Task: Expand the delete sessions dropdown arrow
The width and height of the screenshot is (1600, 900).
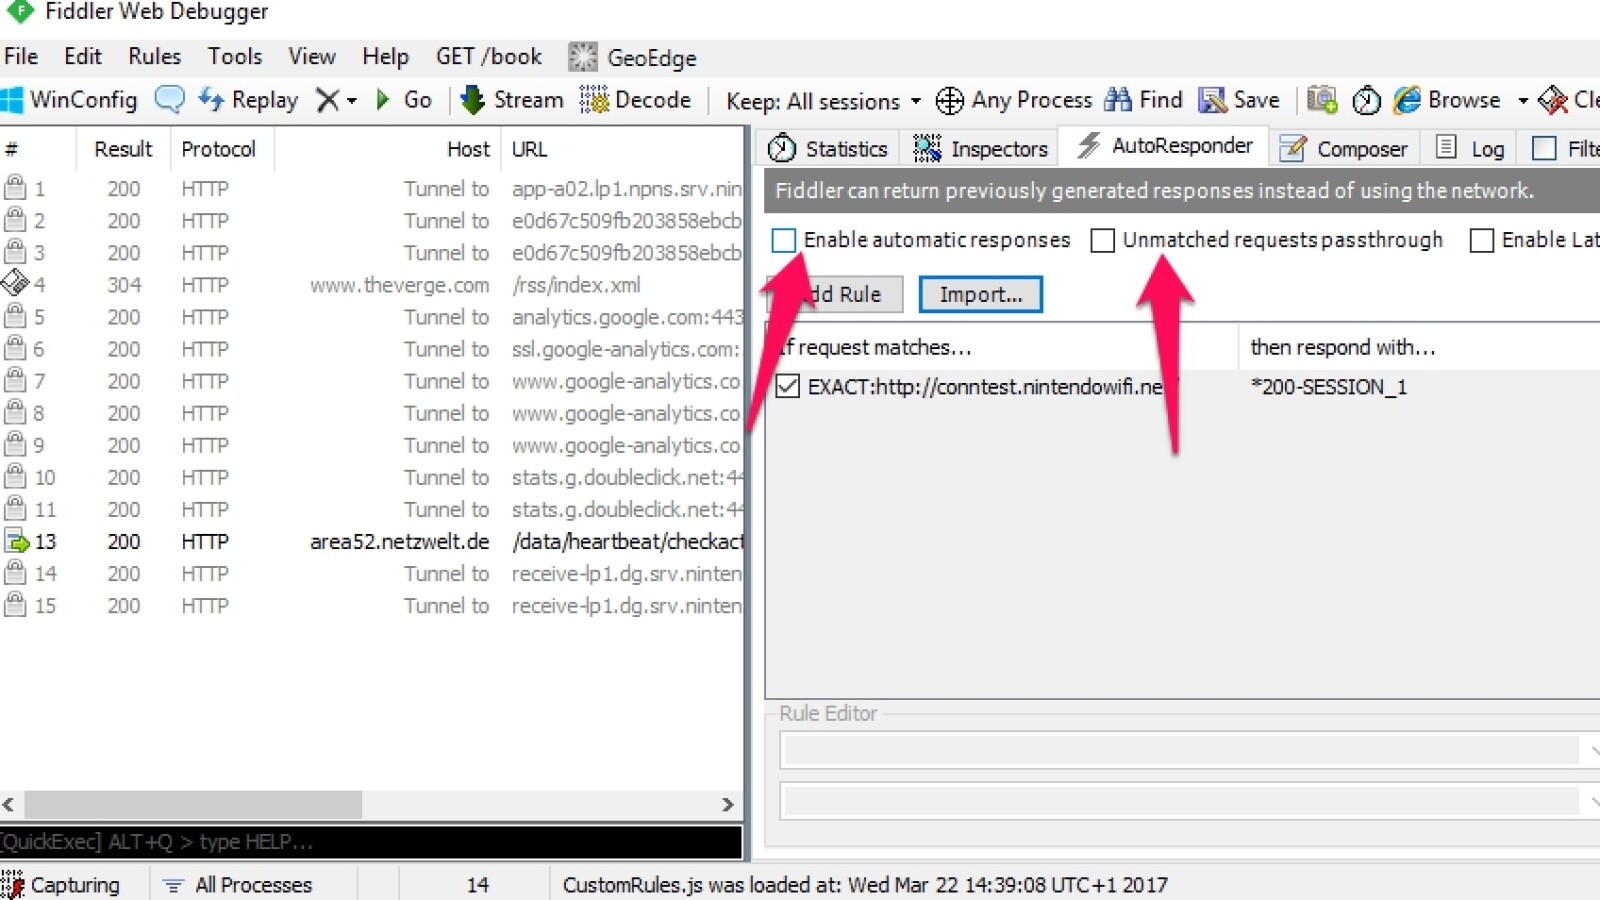Action: click(350, 100)
